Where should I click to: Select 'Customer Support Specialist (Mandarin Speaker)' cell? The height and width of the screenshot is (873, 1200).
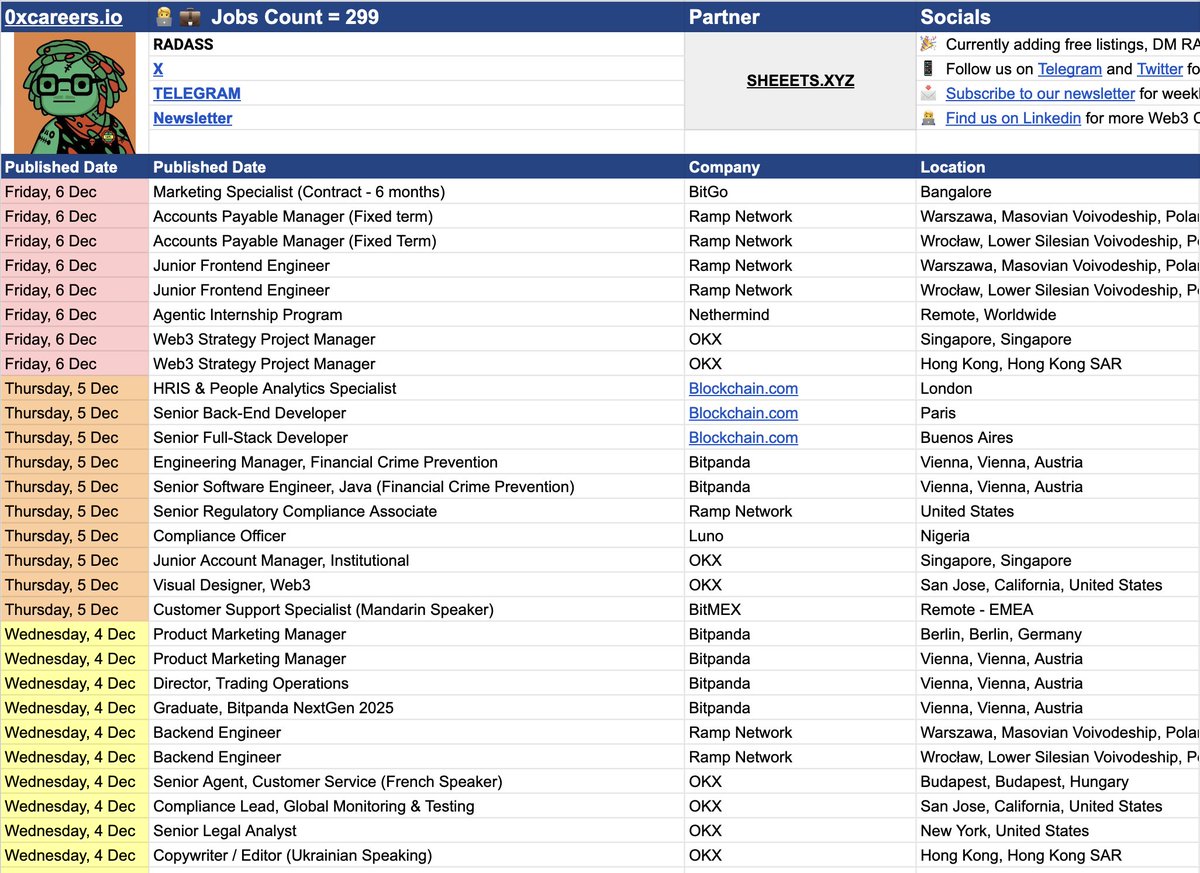(x=416, y=610)
